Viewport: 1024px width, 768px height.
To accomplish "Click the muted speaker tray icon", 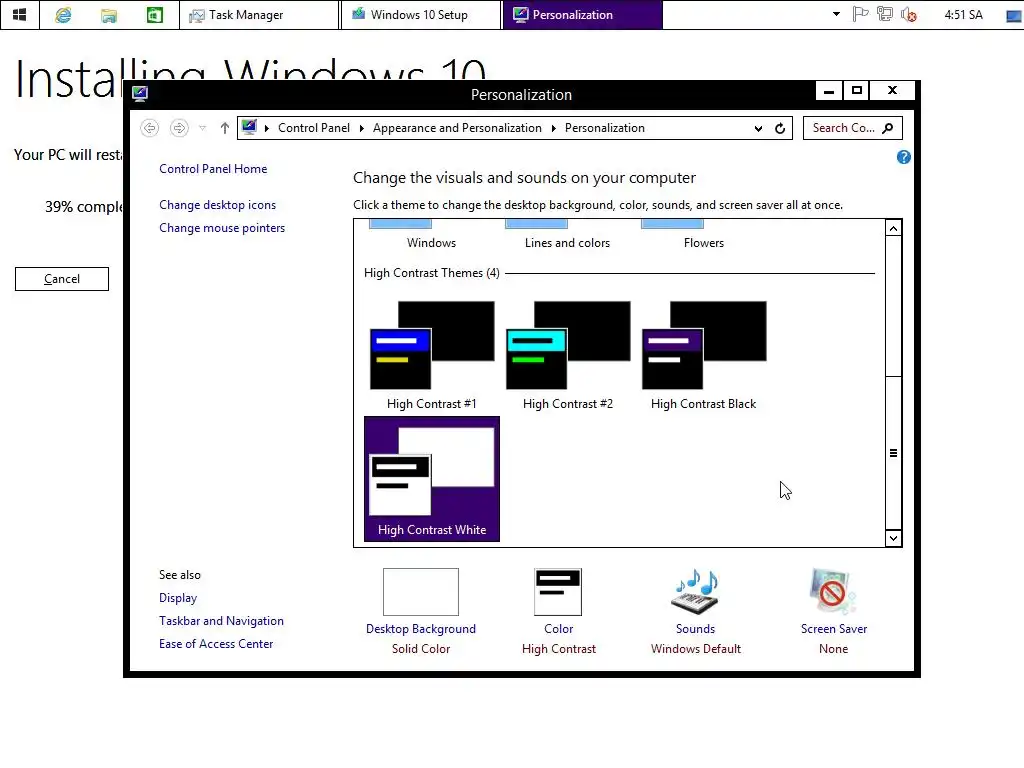I will 908,14.
